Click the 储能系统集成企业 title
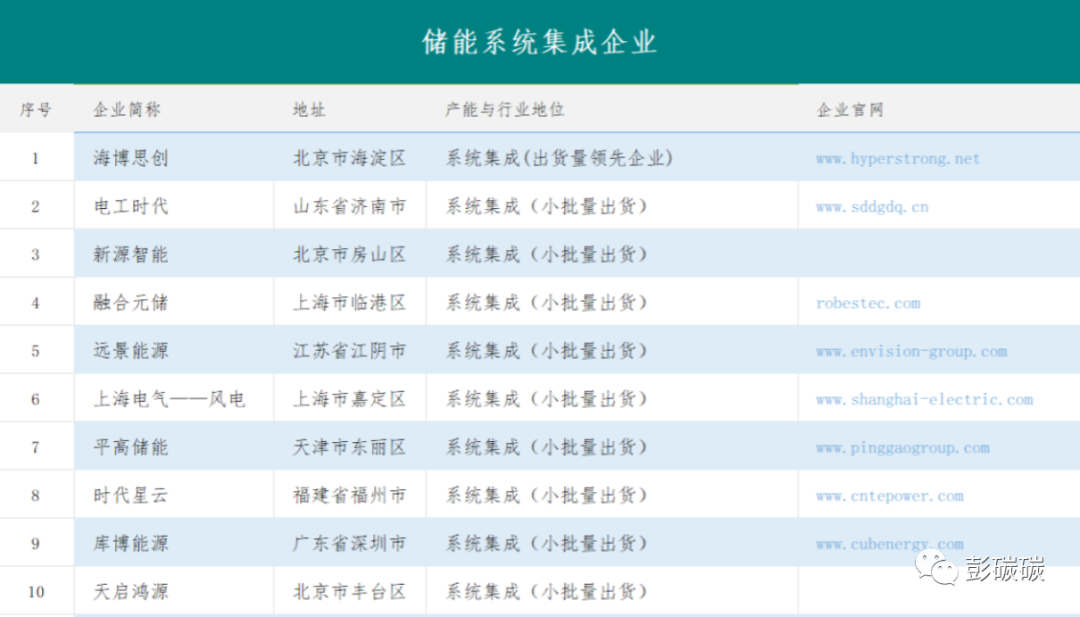This screenshot has width=1080, height=617. point(539,42)
